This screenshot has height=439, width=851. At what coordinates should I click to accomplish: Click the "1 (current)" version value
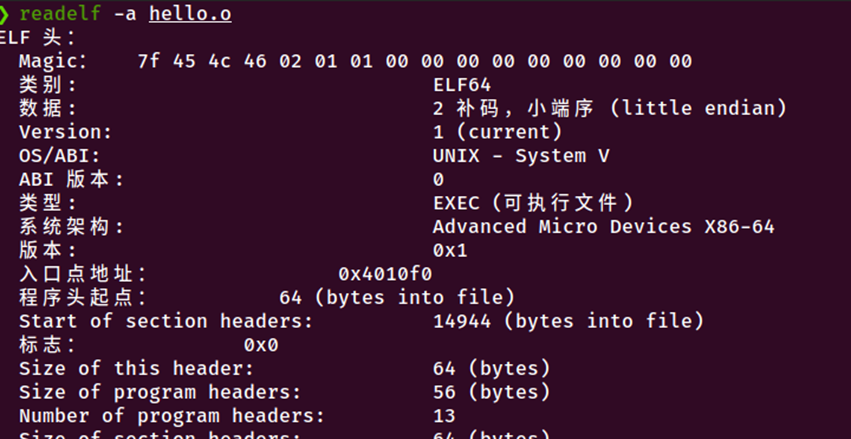point(497,132)
